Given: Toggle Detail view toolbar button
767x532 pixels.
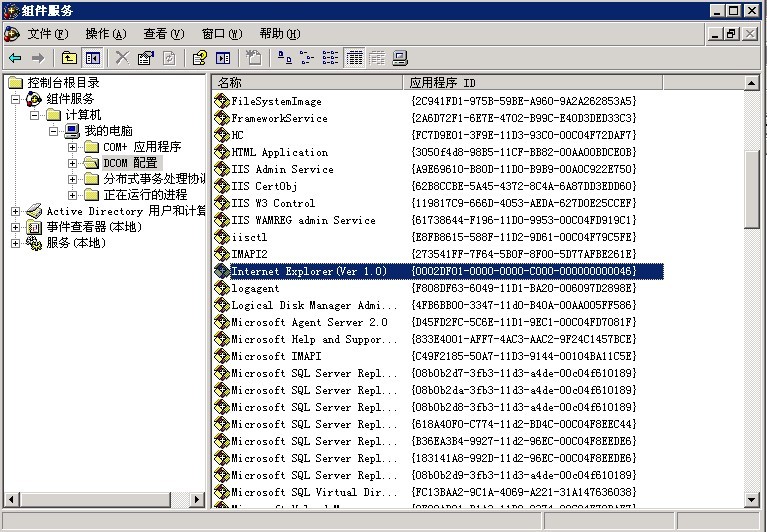Looking at the screenshot, I should (354, 58).
